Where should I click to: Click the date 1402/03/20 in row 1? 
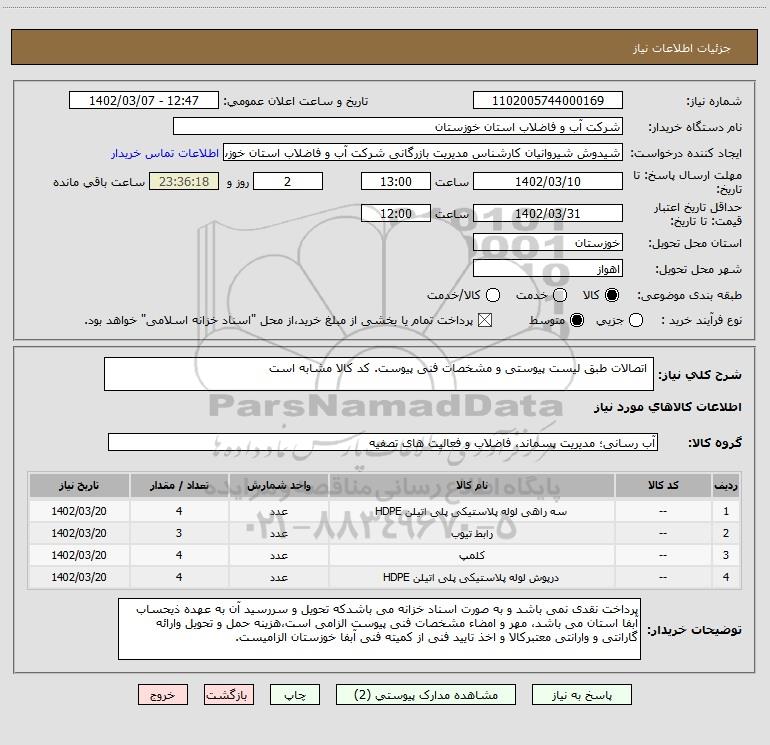(x=79, y=511)
